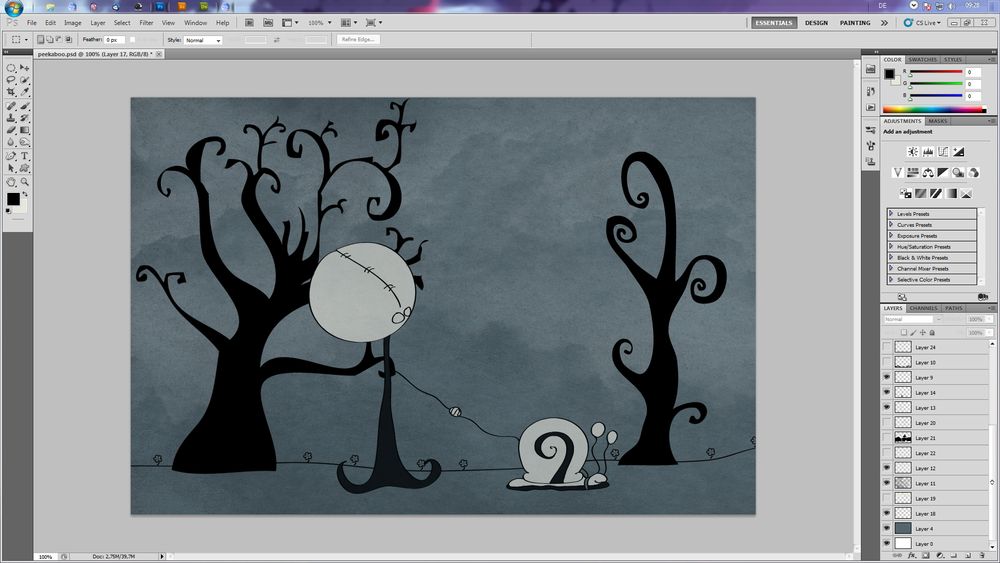
Task: Select the Brush tool
Action: pyautogui.click(x=24, y=106)
